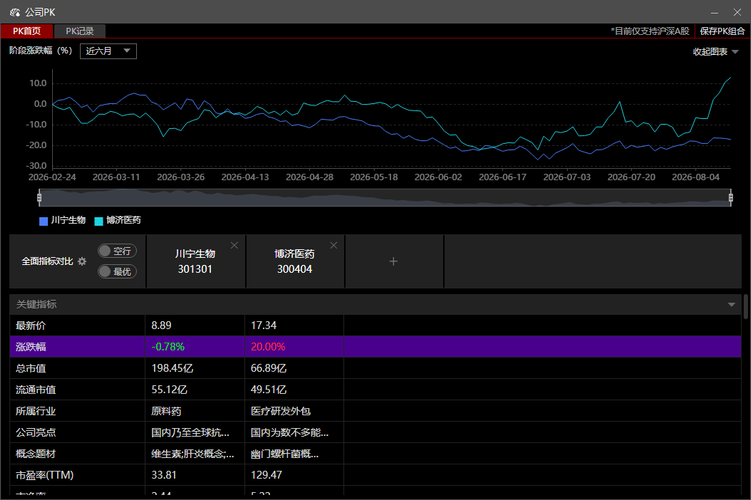Click the 国内为数不多能... highlight cell
The height and width of the screenshot is (500, 751).
coord(289,432)
